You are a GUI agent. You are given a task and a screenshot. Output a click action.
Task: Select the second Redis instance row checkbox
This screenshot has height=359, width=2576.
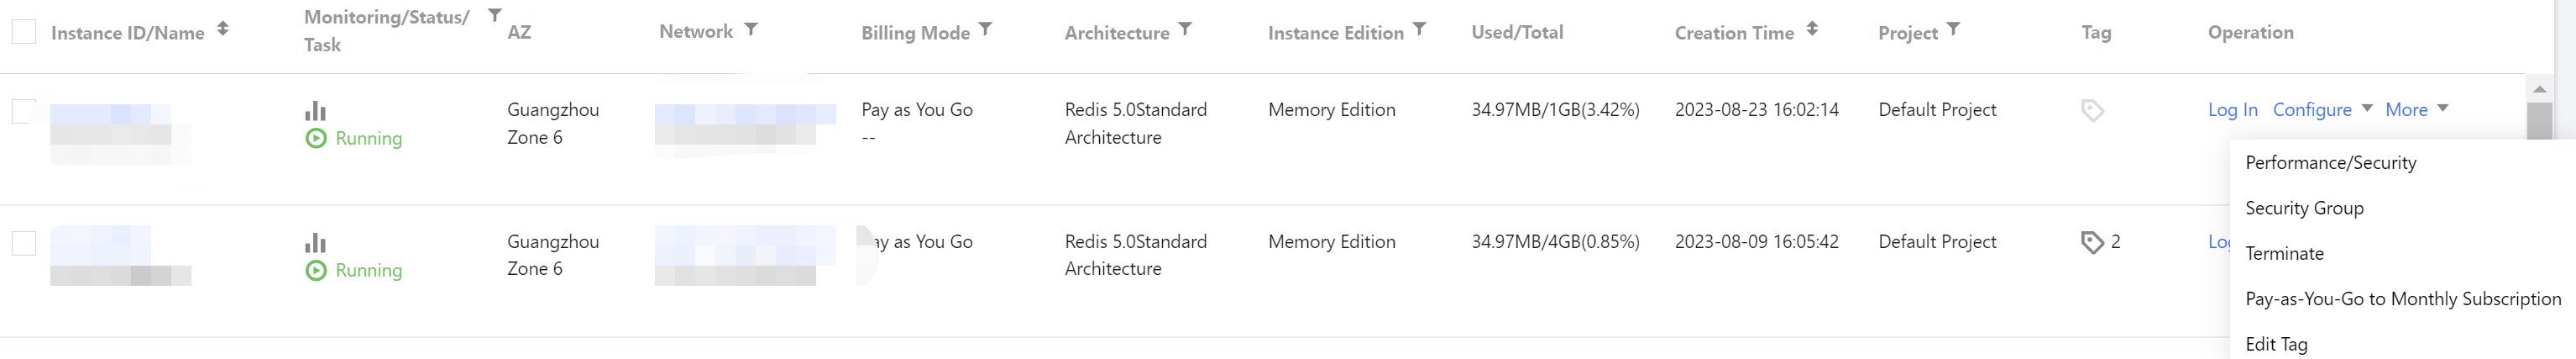click(x=24, y=242)
